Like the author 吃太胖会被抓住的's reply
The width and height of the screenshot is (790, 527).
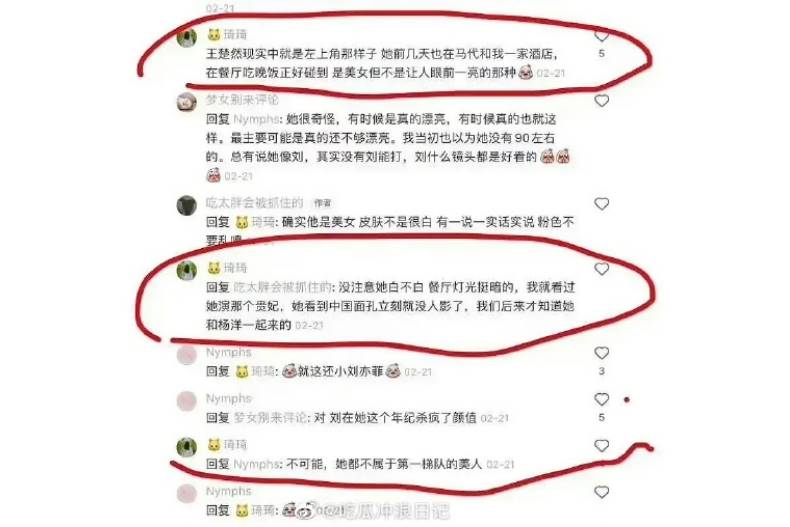point(601,204)
